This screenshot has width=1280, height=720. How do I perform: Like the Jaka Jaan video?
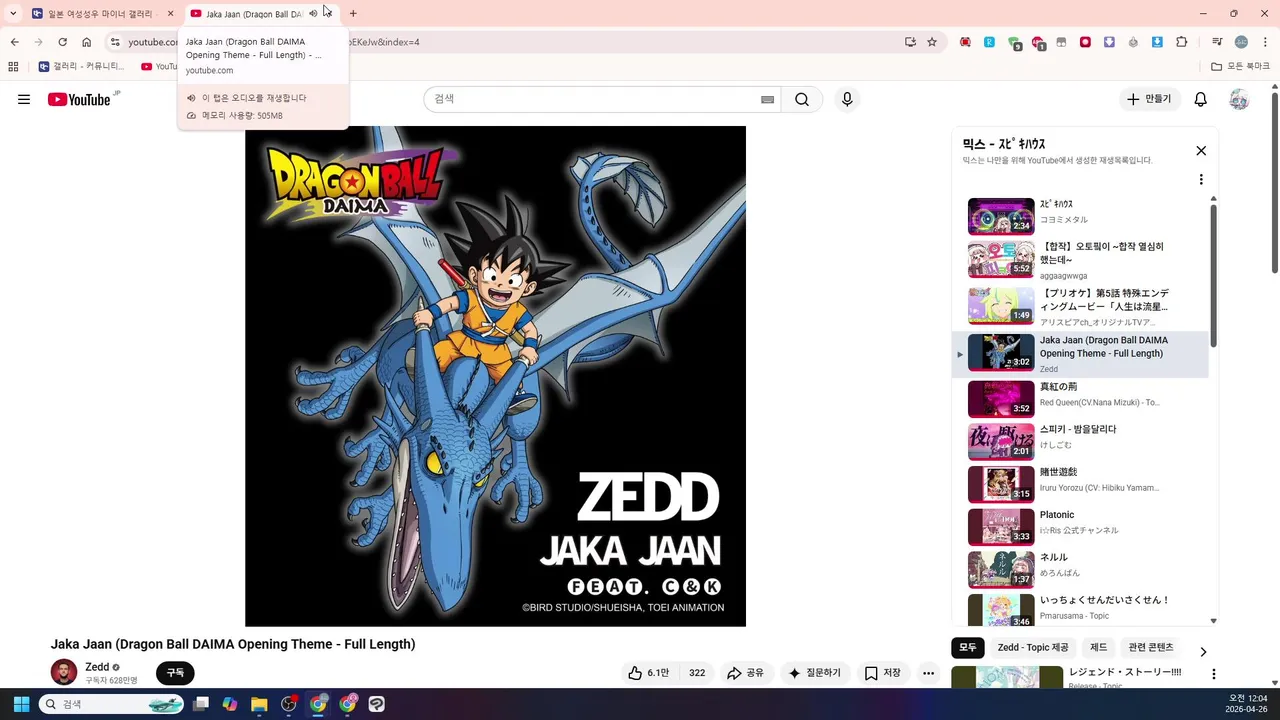(x=648, y=673)
